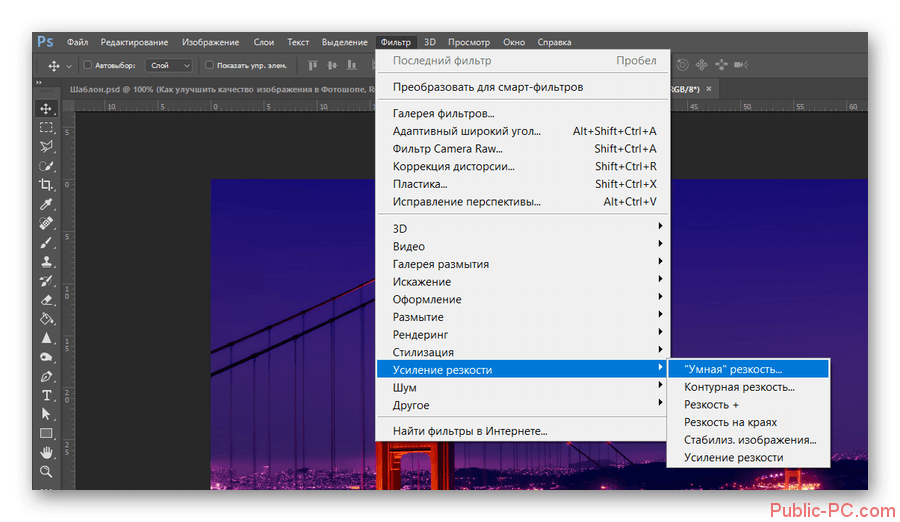900x522 pixels.
Task: Select the Rectangular Marquee tool
Action: coord(46,127)
